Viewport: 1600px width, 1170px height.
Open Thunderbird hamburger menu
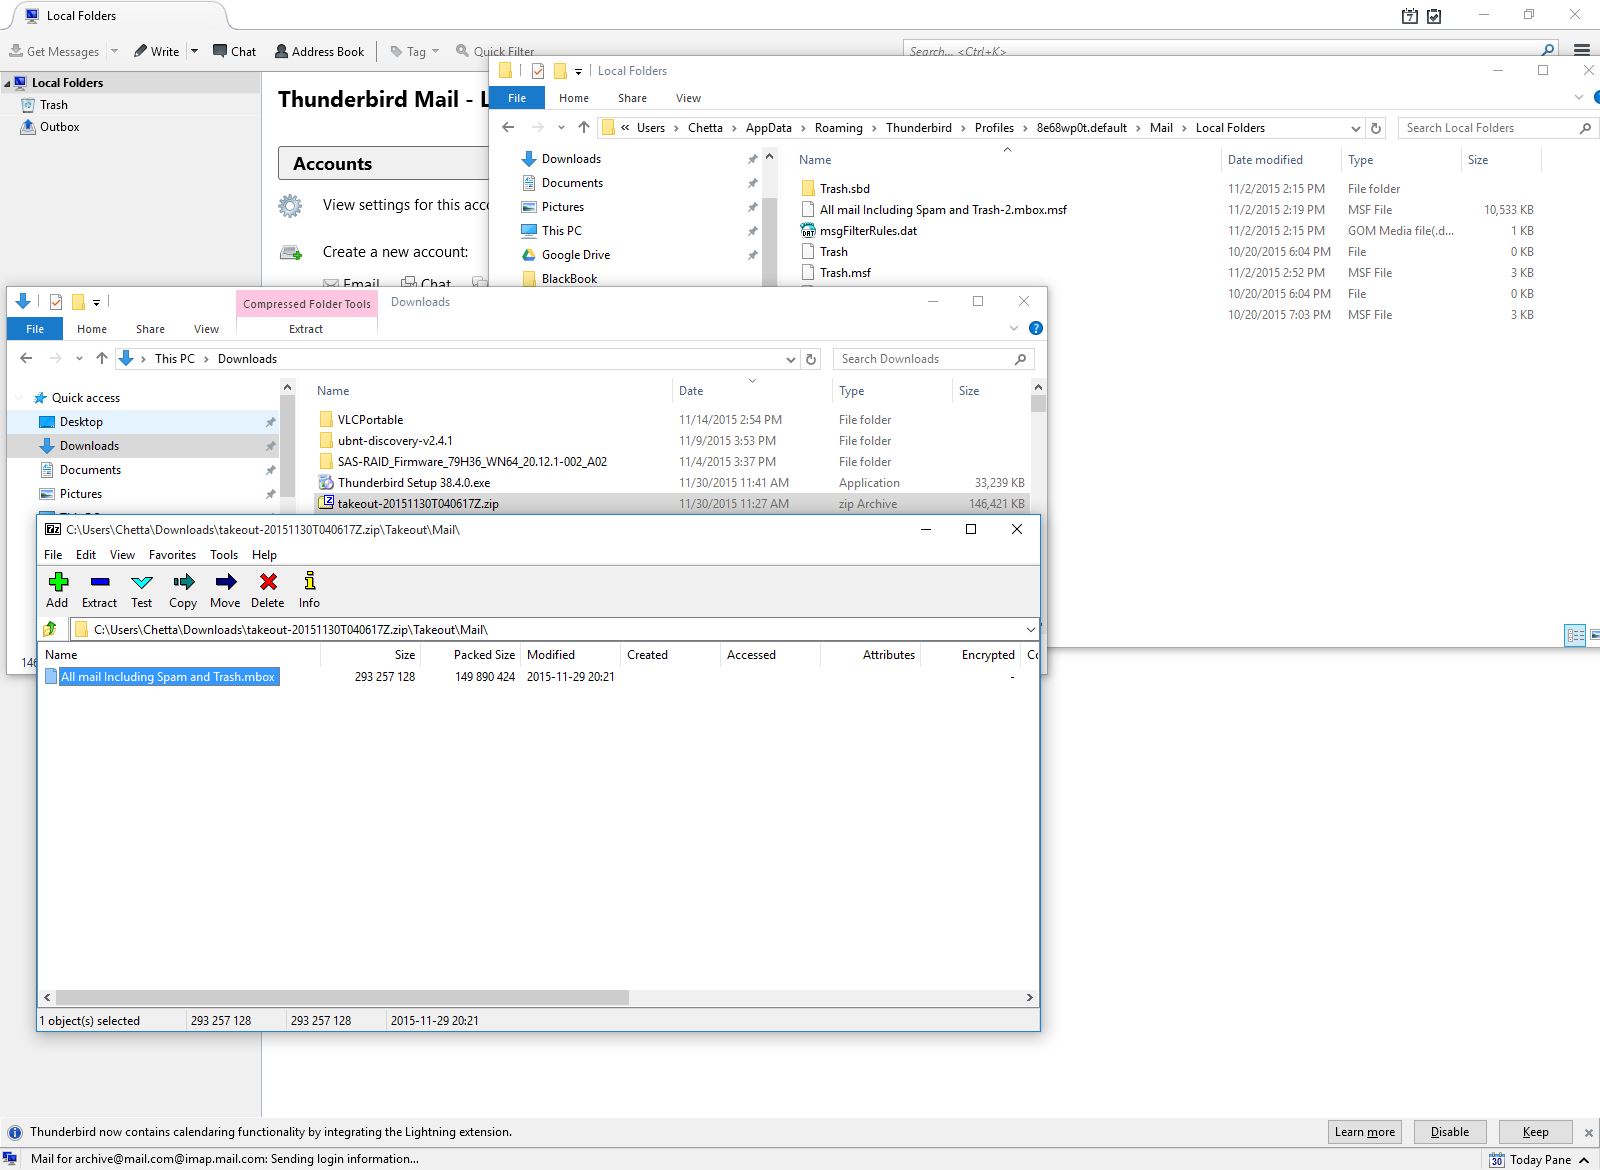point(1581,50)
